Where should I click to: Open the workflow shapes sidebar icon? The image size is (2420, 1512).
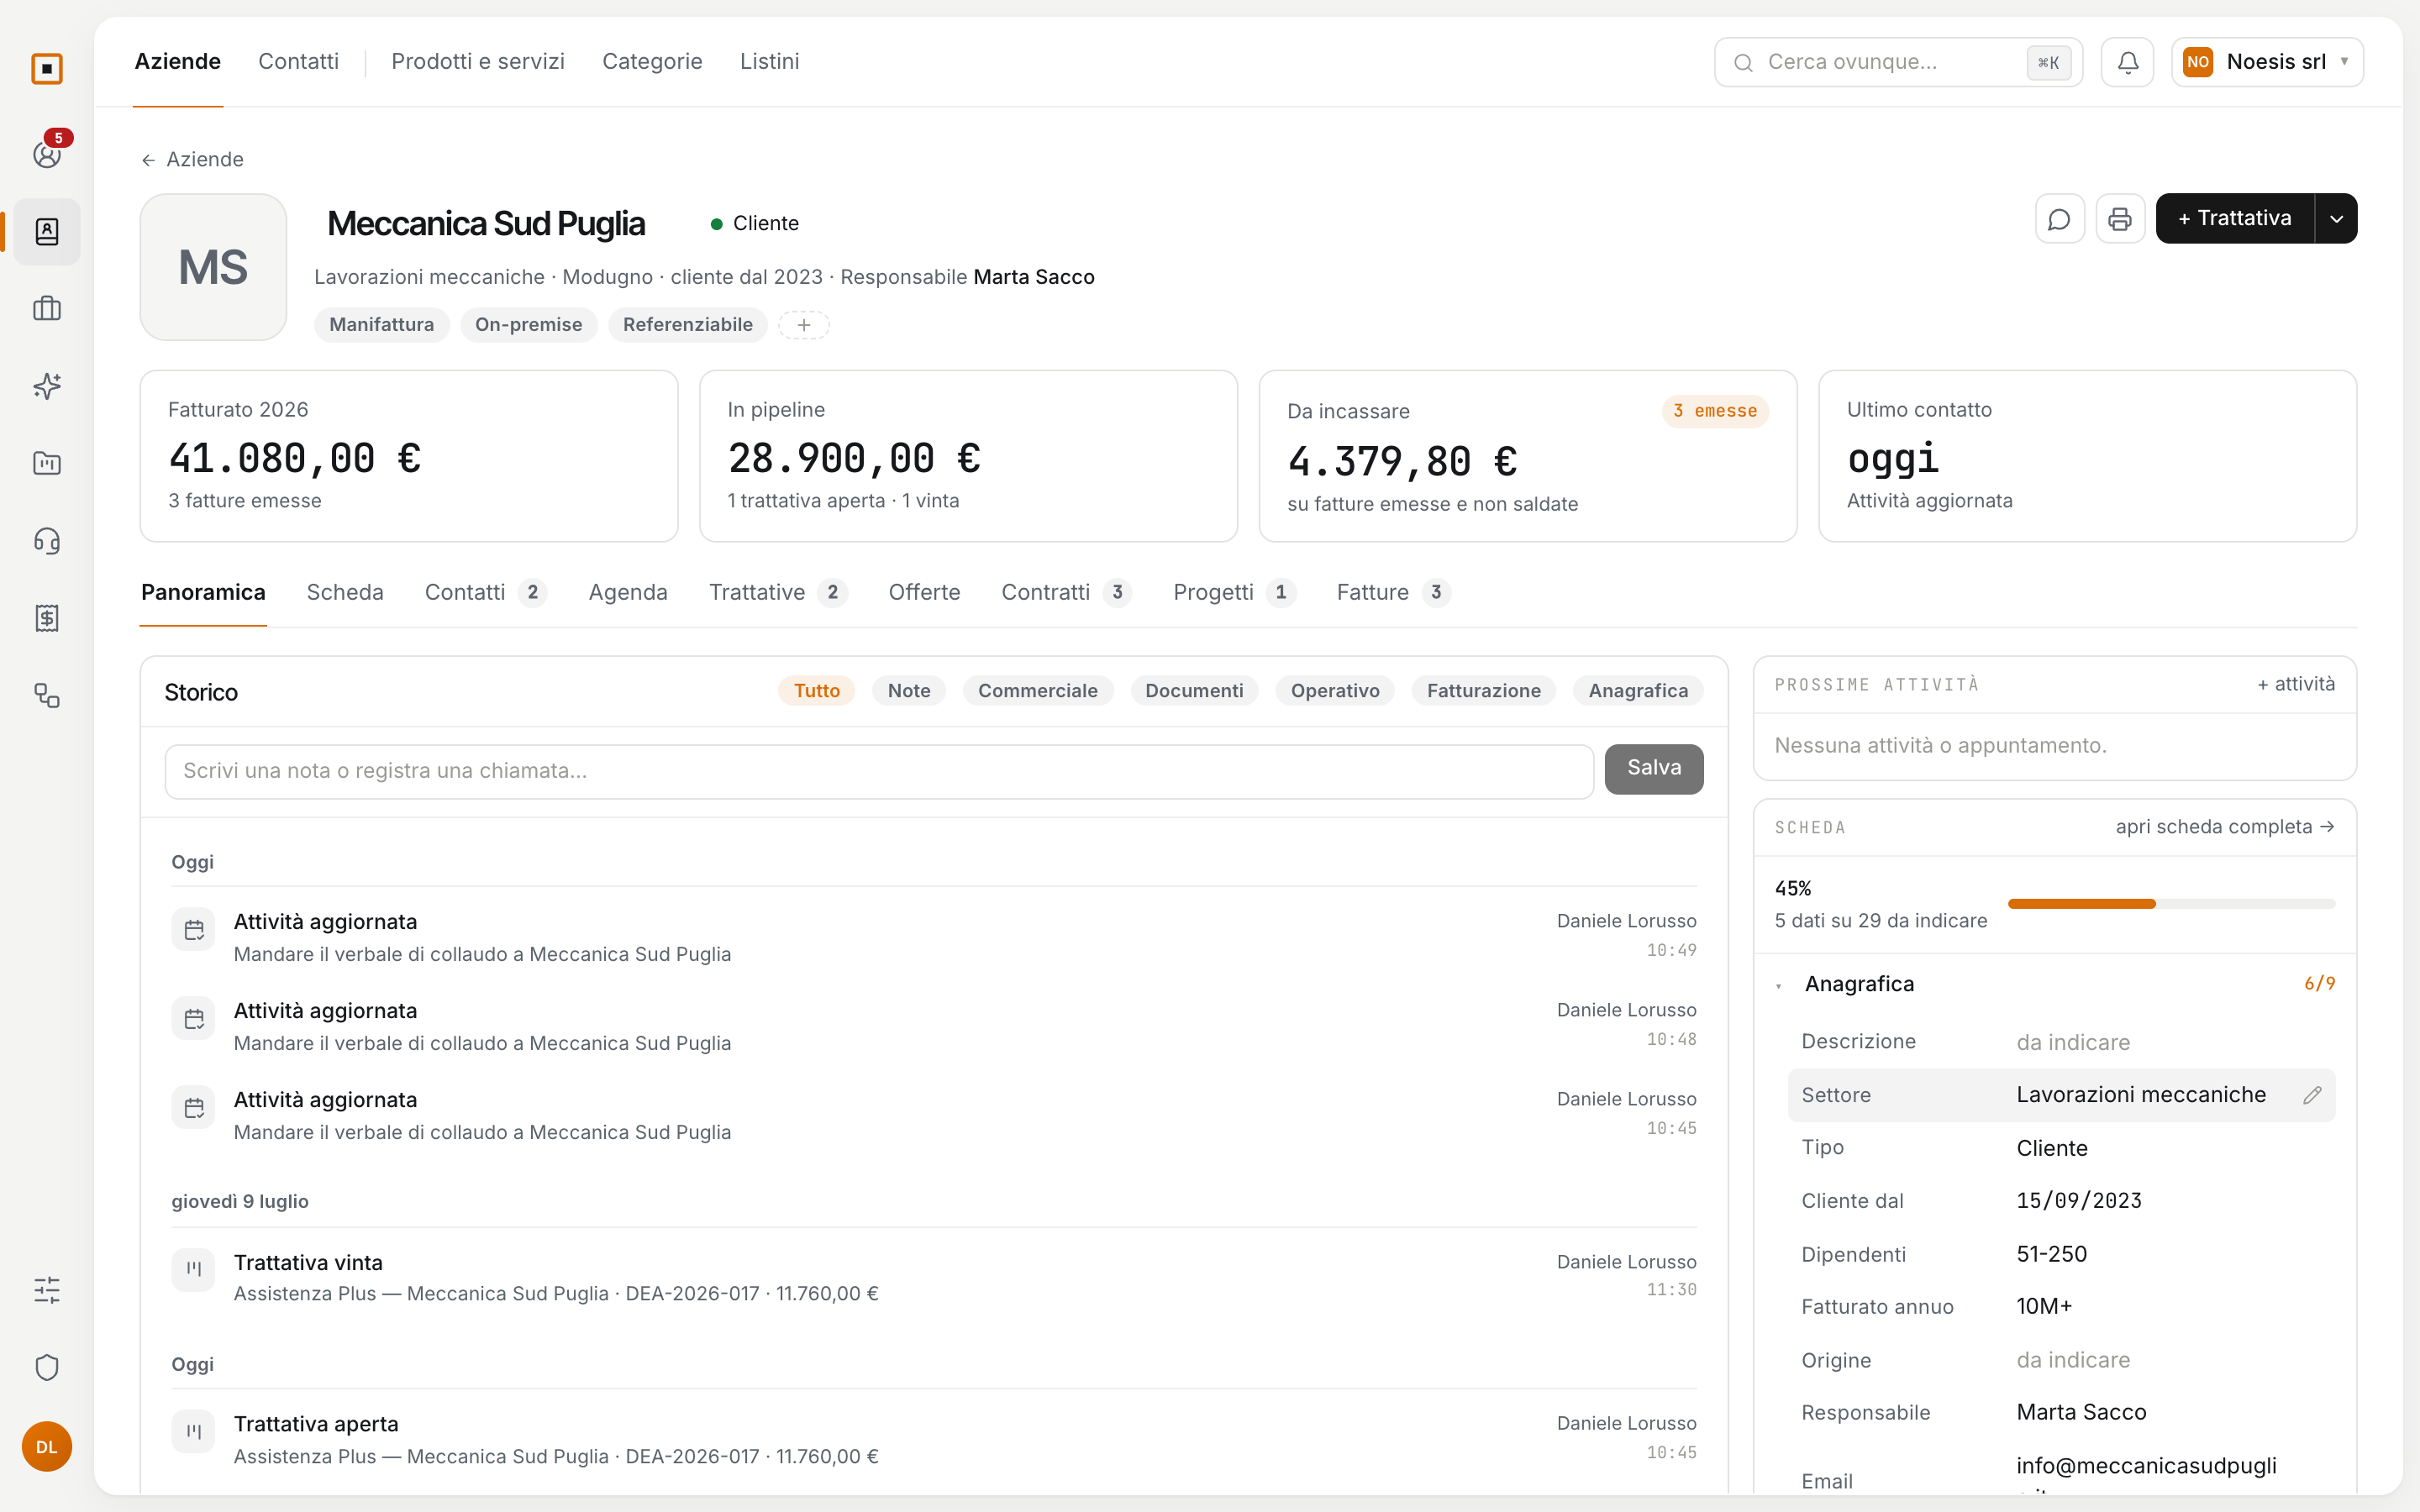(47, 696)
